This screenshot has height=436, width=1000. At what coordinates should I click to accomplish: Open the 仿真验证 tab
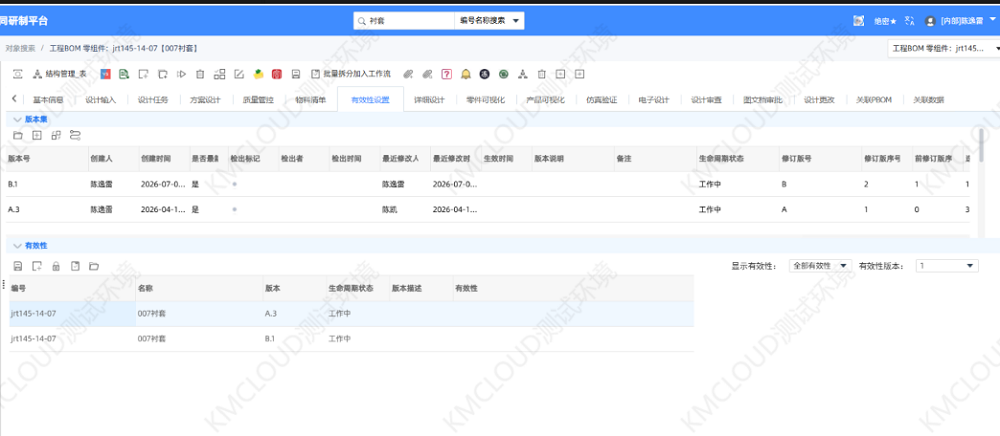tap(601, 99)
